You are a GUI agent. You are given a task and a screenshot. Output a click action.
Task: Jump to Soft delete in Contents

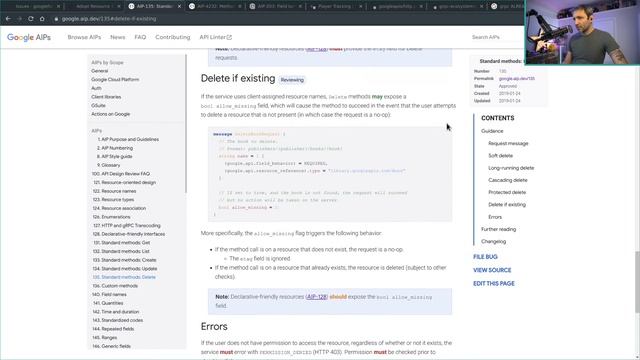pyautogui.click(x=500, y=156)
